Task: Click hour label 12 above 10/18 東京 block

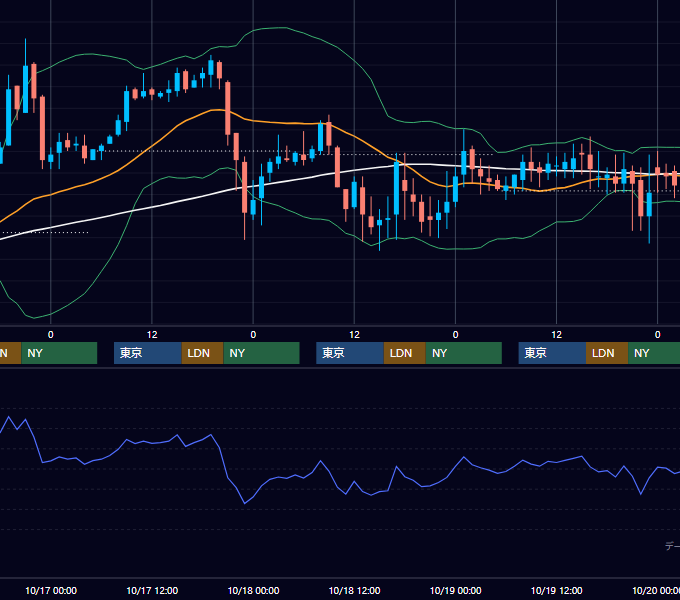Action: [x=354, y=335]
